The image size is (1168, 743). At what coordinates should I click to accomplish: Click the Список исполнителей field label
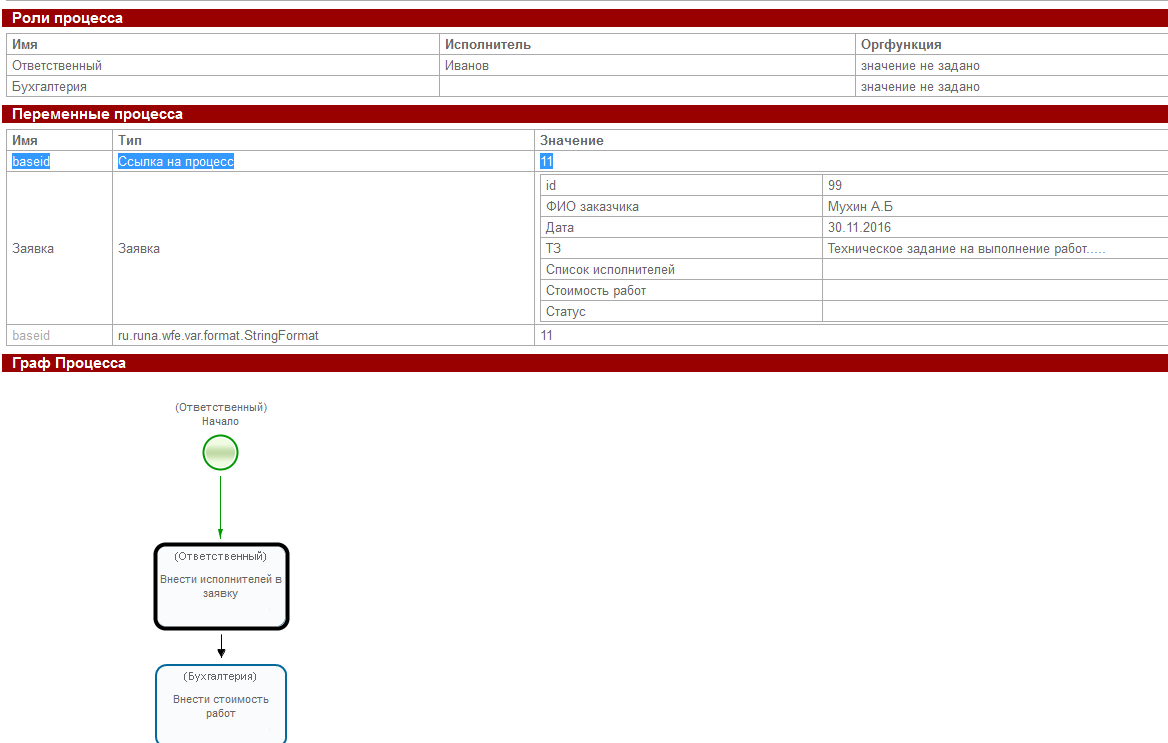point(610,269)
